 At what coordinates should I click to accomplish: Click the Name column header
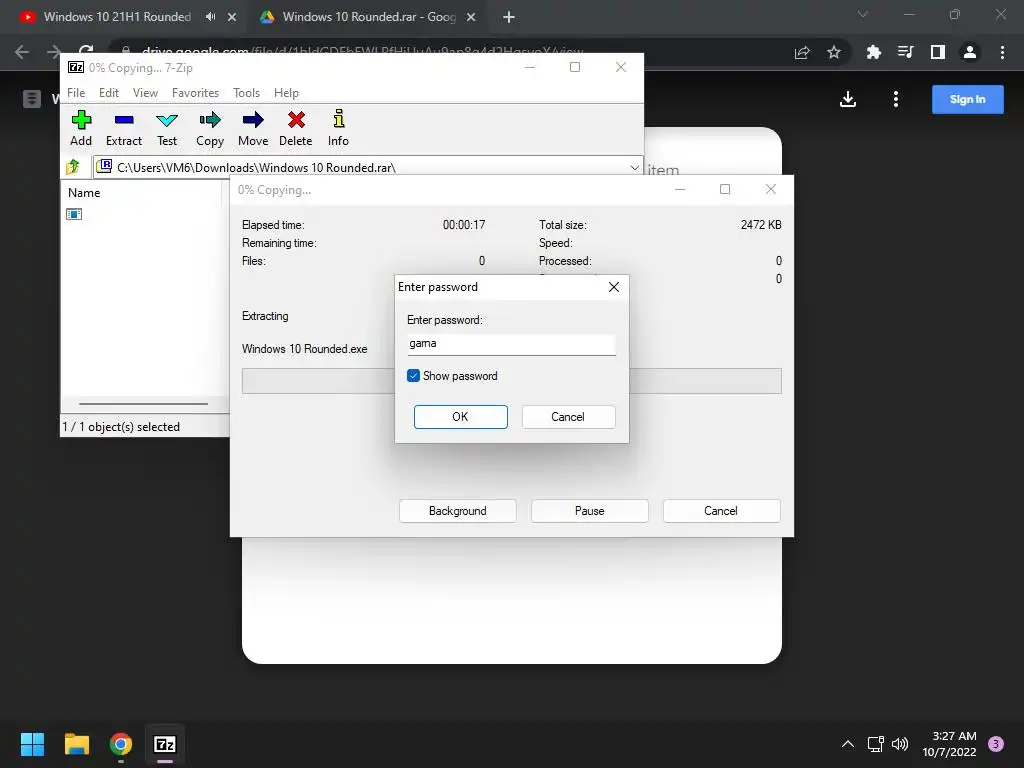84,193
